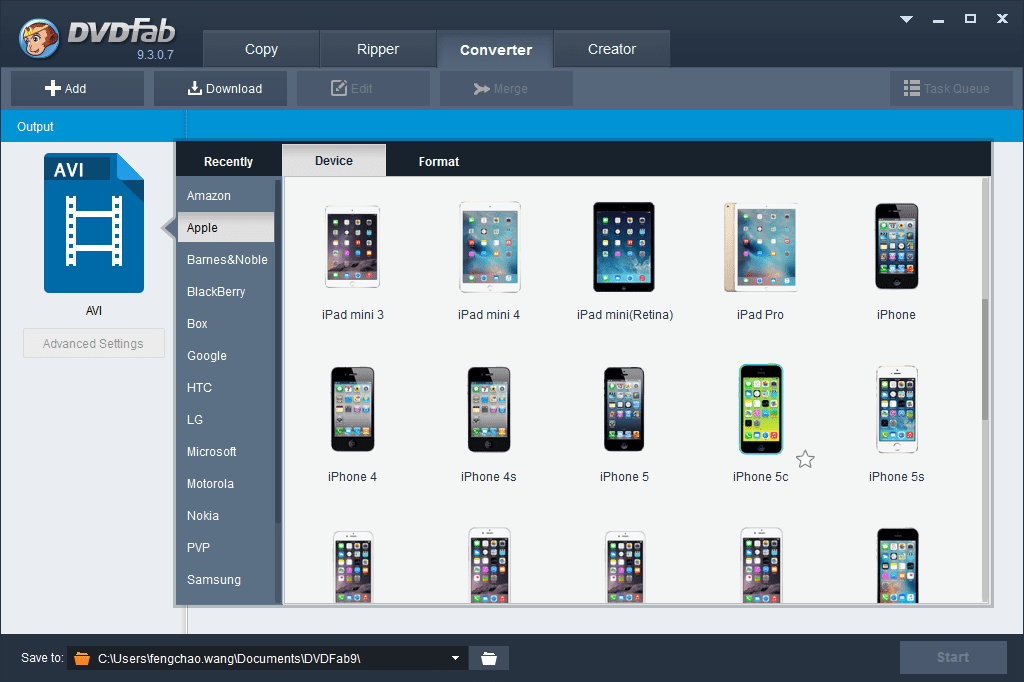1024x682 pixels.
Task: Select Box in the brand list
Action: [226, 323]
